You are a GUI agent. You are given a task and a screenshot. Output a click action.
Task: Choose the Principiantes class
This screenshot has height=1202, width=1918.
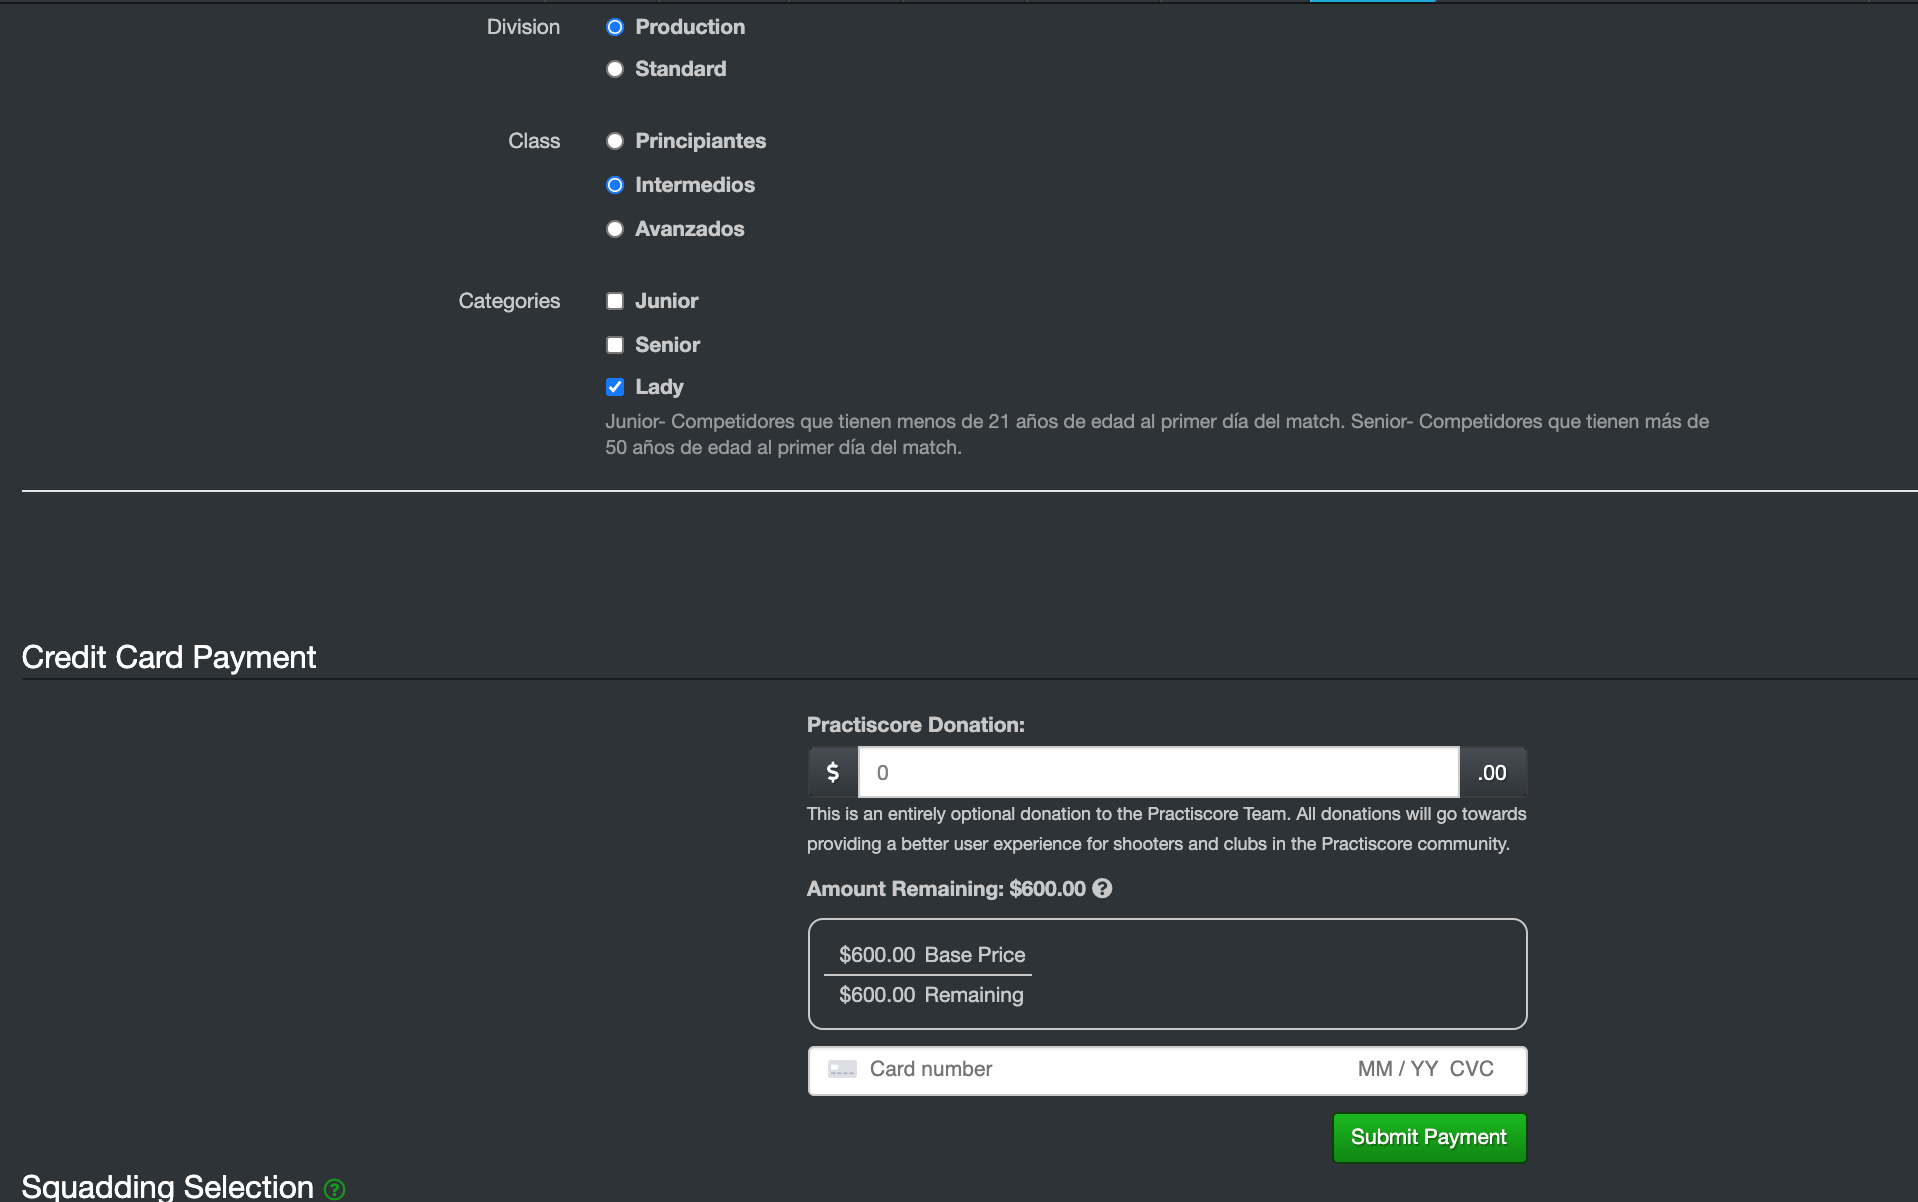point(615,141)
